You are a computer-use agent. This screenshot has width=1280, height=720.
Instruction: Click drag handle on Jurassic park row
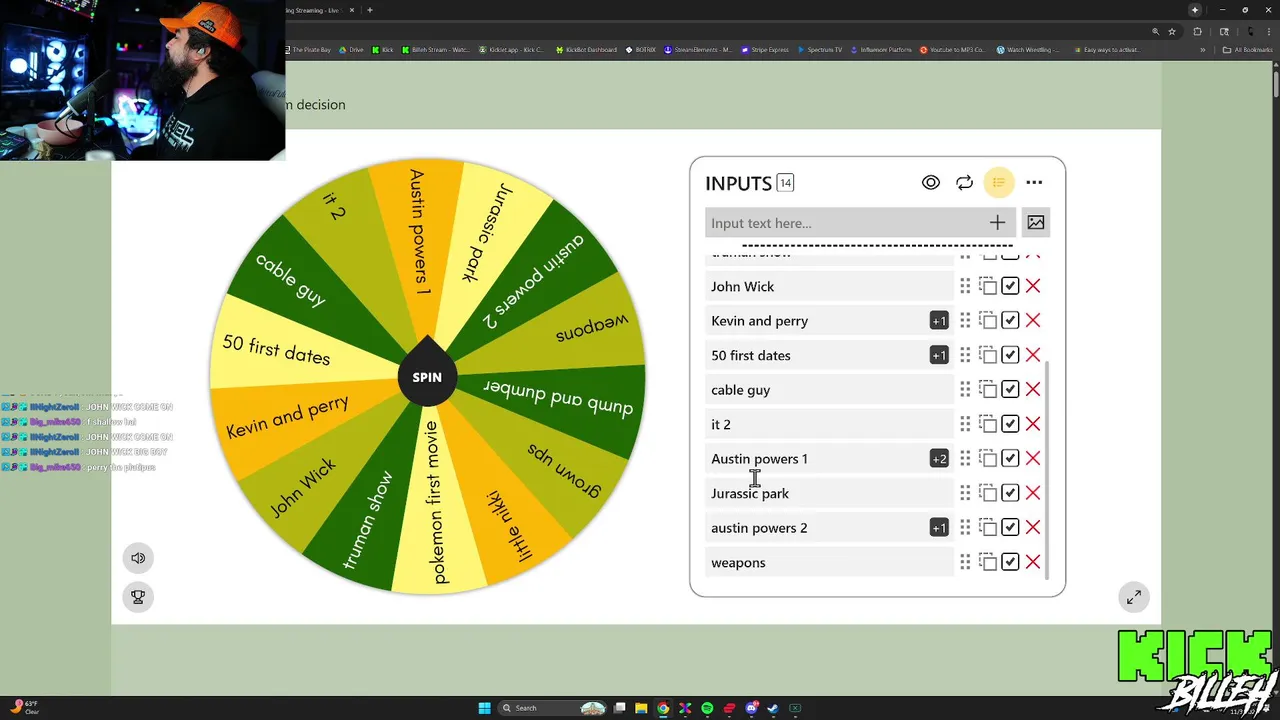coord(965,493)
